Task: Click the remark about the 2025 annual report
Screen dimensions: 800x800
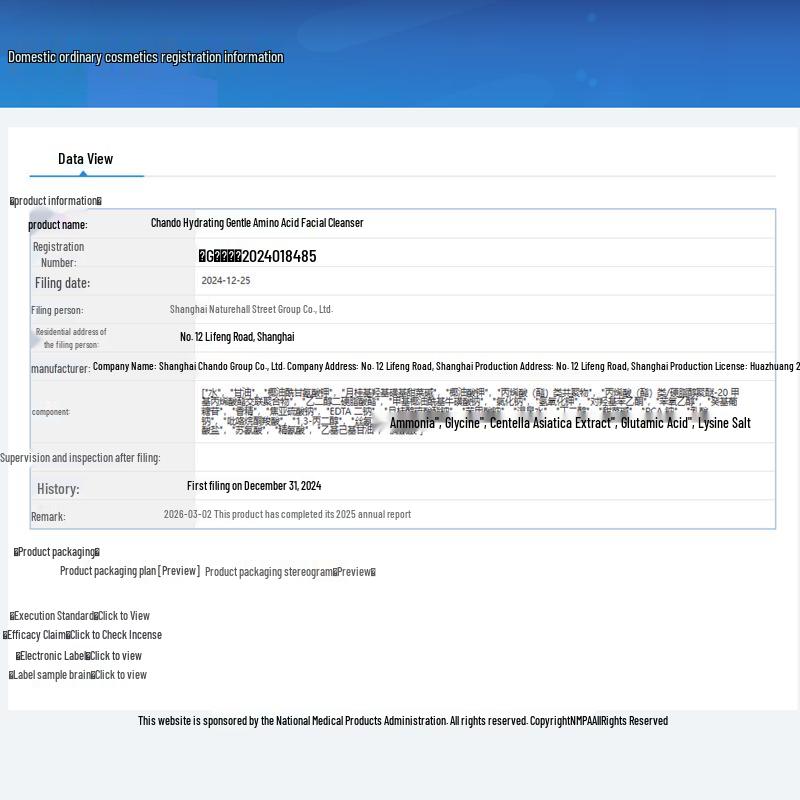Action: tap(287, 514)
